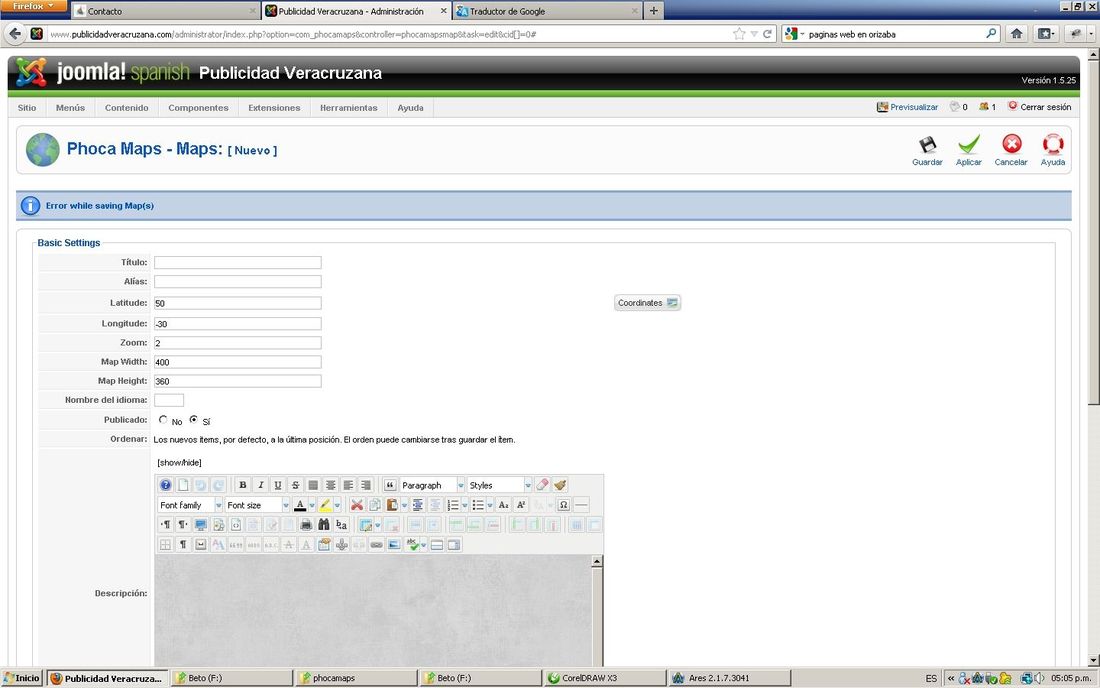The height and width of the screenshot is (688, 1100).
Task: Toggle left-to-right text direction
Action: pyautogui.click(x=166, y=525)
